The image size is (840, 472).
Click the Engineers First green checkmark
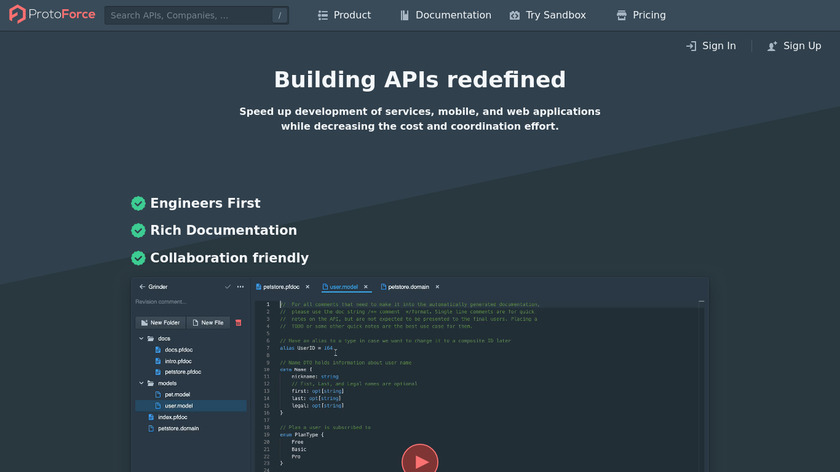[x=138, y=204]
